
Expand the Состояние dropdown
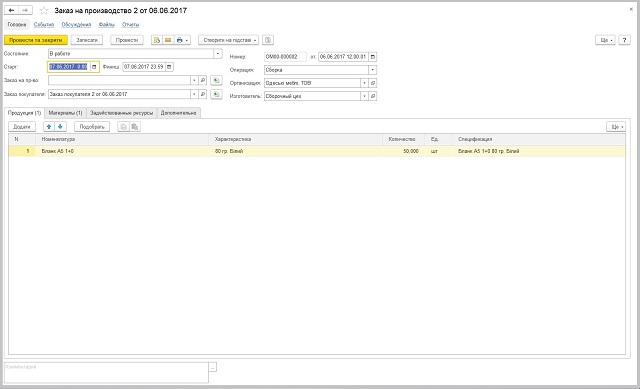(x=218, y=53)
